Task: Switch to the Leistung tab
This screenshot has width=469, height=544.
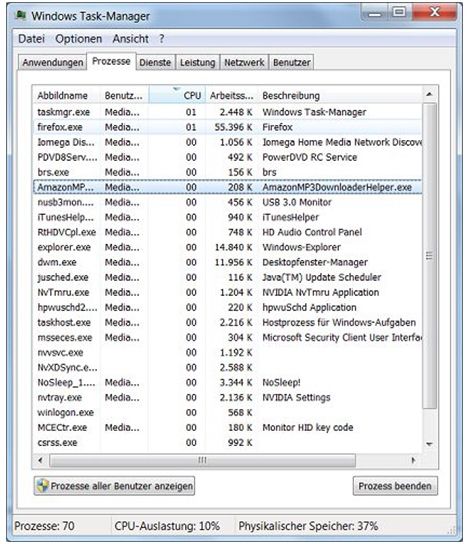Action: click(x=197, y=62)
